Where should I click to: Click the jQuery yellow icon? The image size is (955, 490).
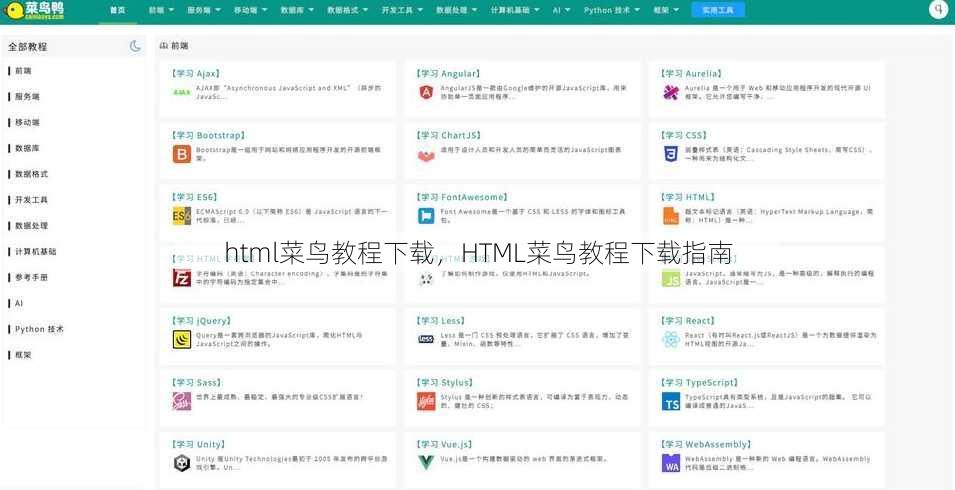181,340
